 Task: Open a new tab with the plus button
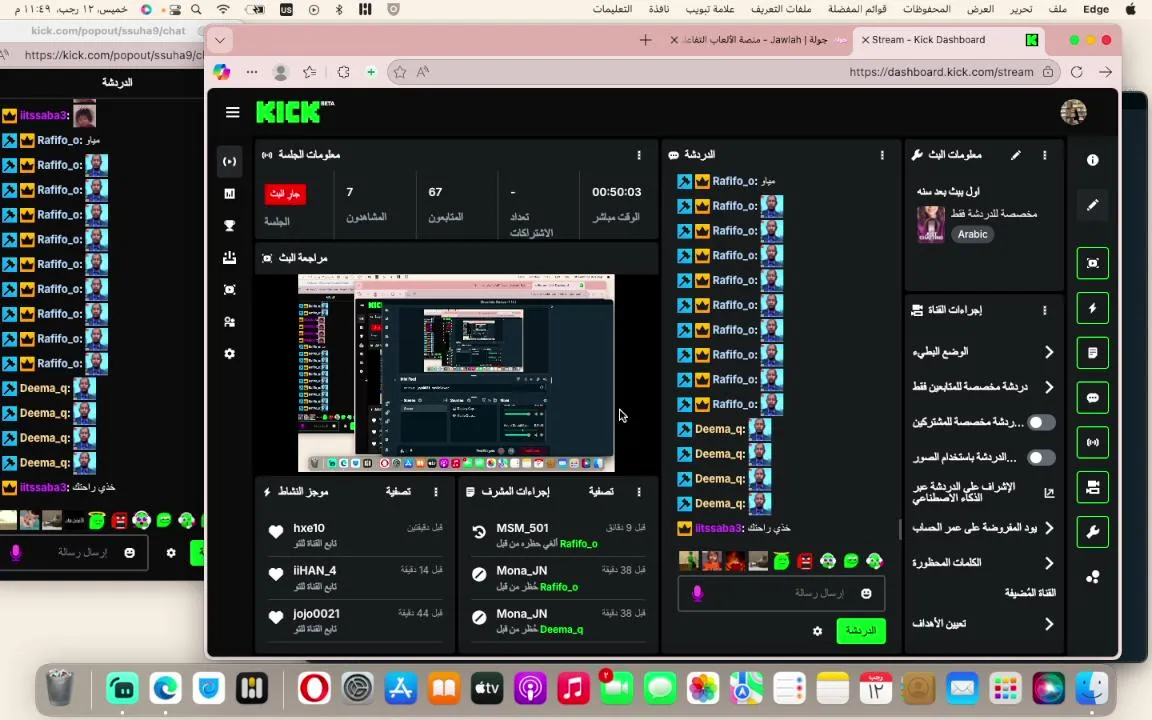(645, 40)
